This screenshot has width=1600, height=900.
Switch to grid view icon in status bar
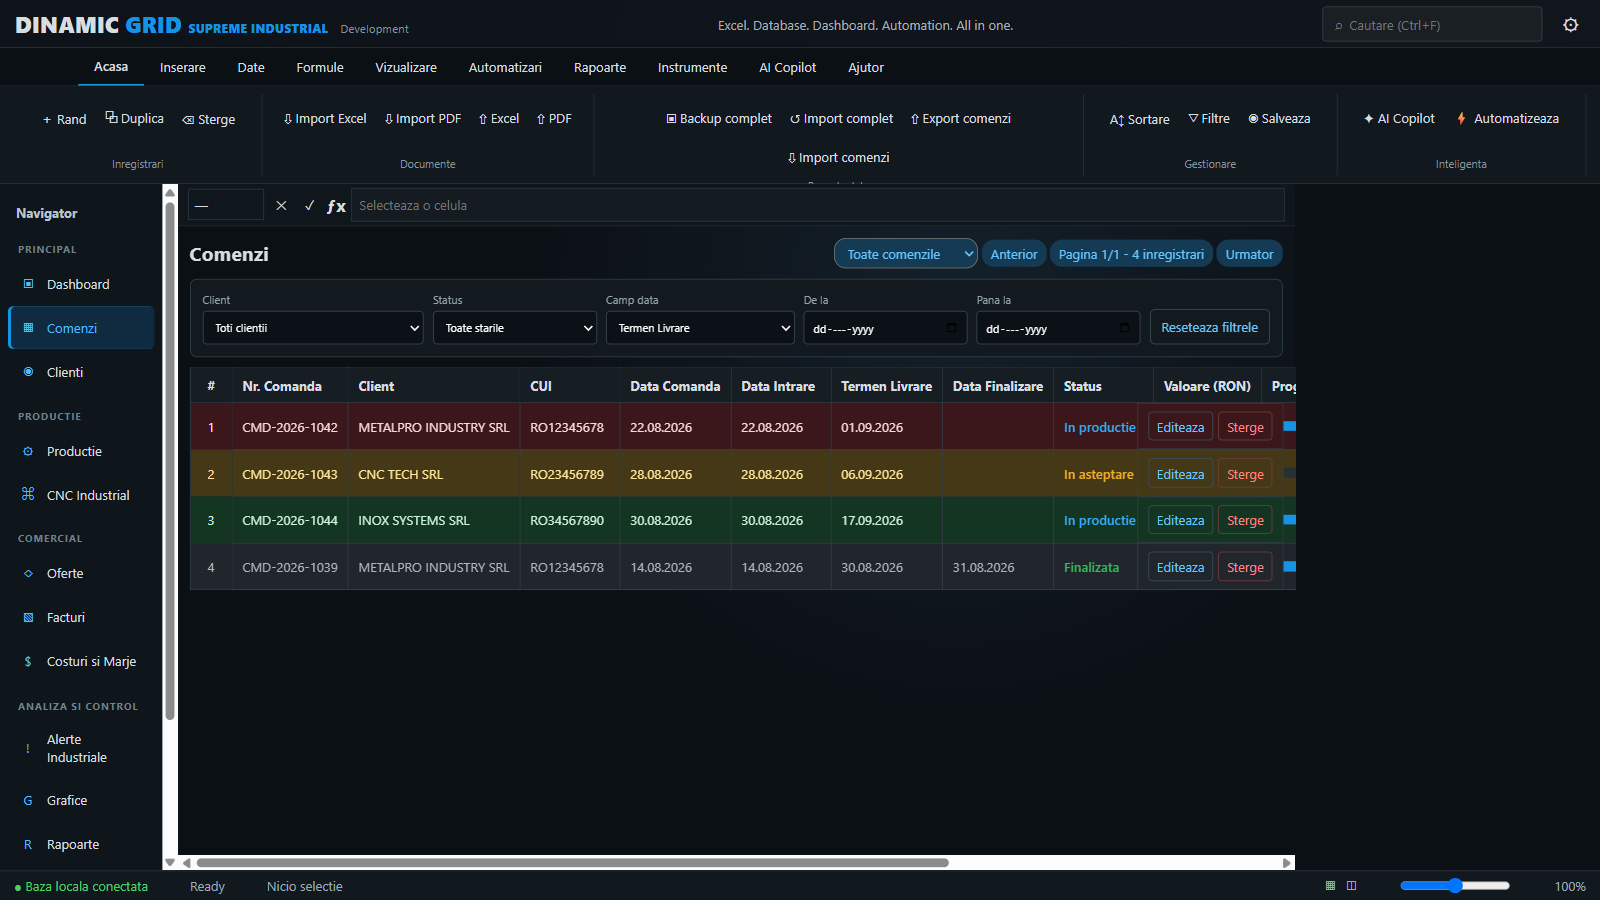(x=1330, y=886)
